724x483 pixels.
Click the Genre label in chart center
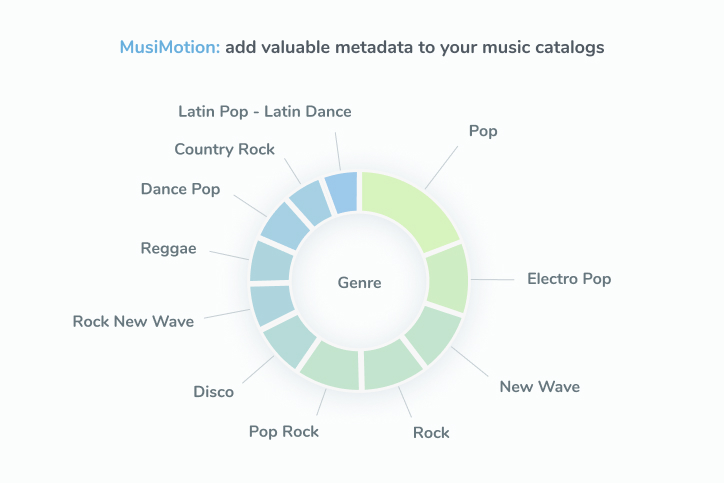coord(359,282)
